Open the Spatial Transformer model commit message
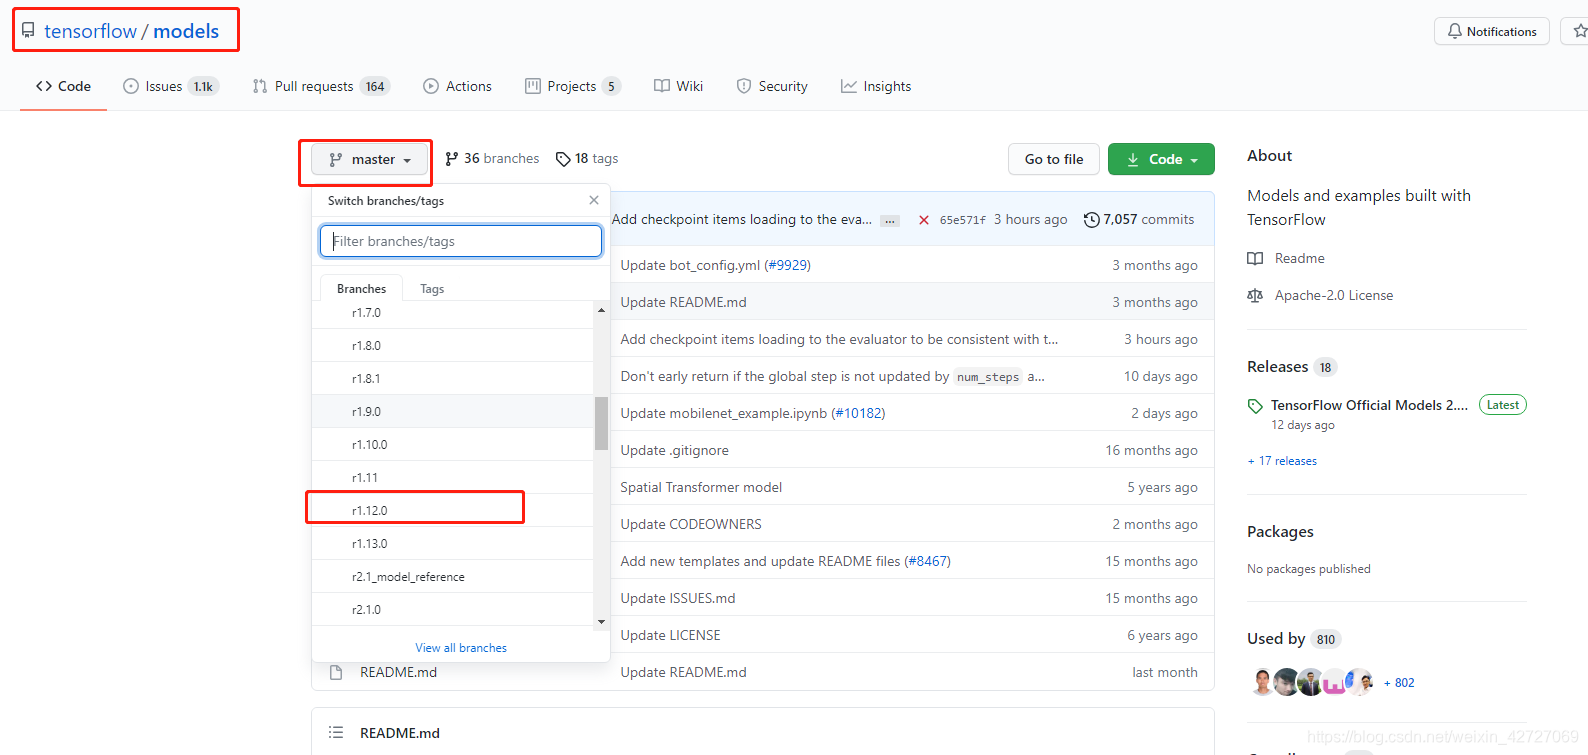Screen dimensions: 1588x755 pyautogui.click(x=701, y=487)
